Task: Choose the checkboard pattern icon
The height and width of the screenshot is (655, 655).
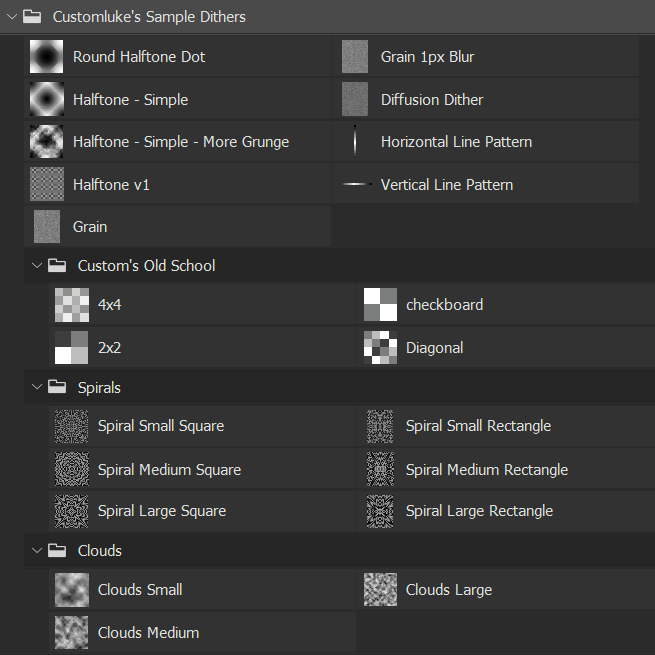Action: (x=380, y=305)
